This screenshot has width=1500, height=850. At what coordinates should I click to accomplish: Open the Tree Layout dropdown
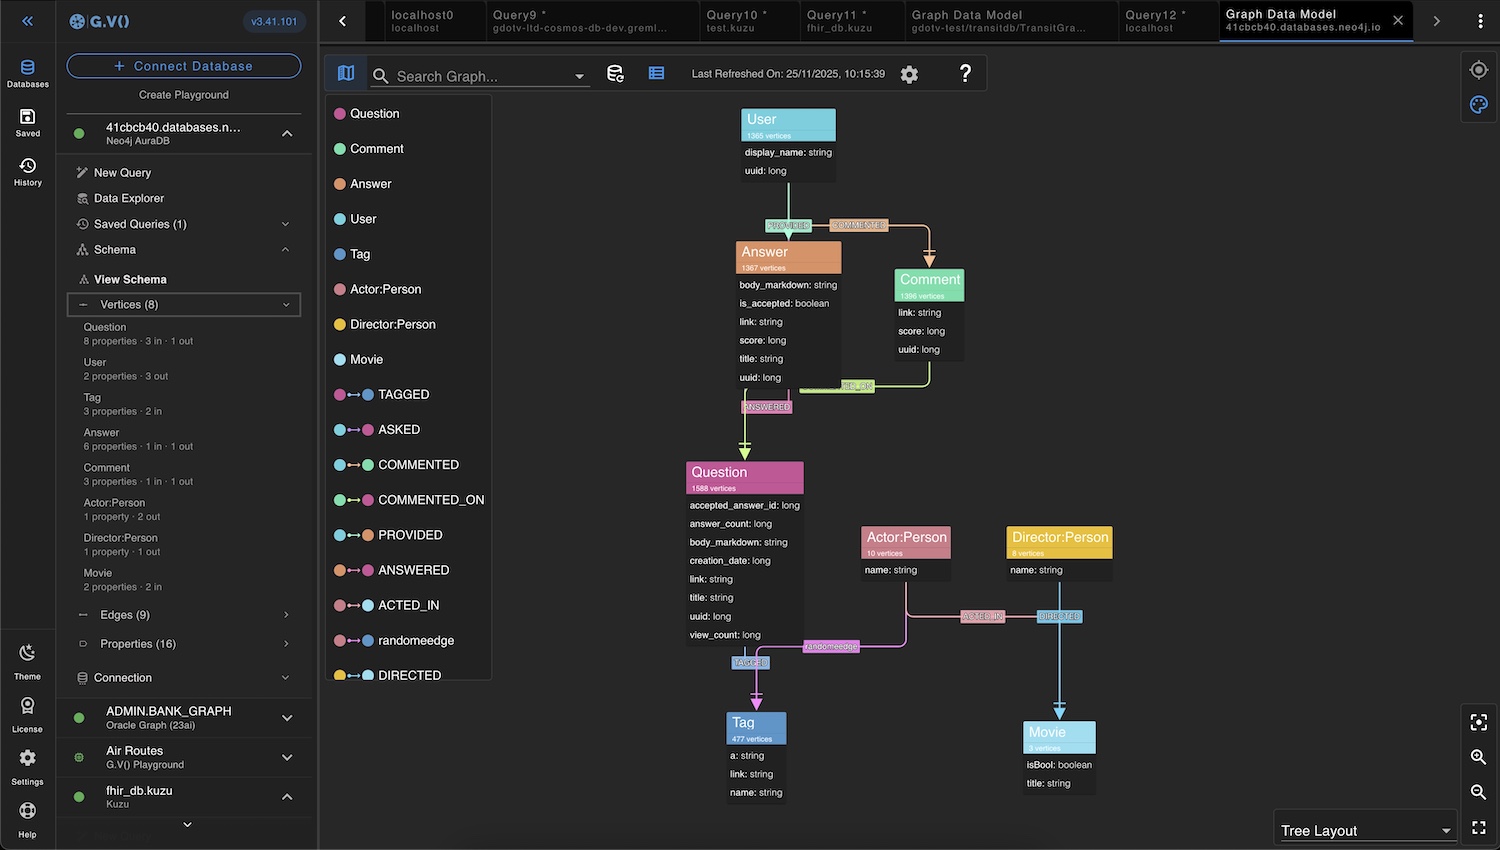[x=1364, y=829]
